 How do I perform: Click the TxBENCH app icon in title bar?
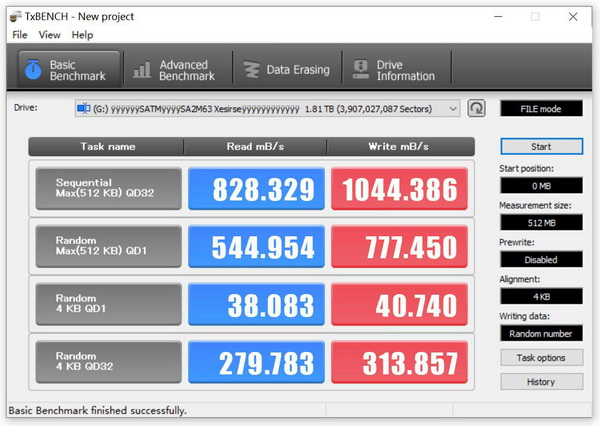16,16
